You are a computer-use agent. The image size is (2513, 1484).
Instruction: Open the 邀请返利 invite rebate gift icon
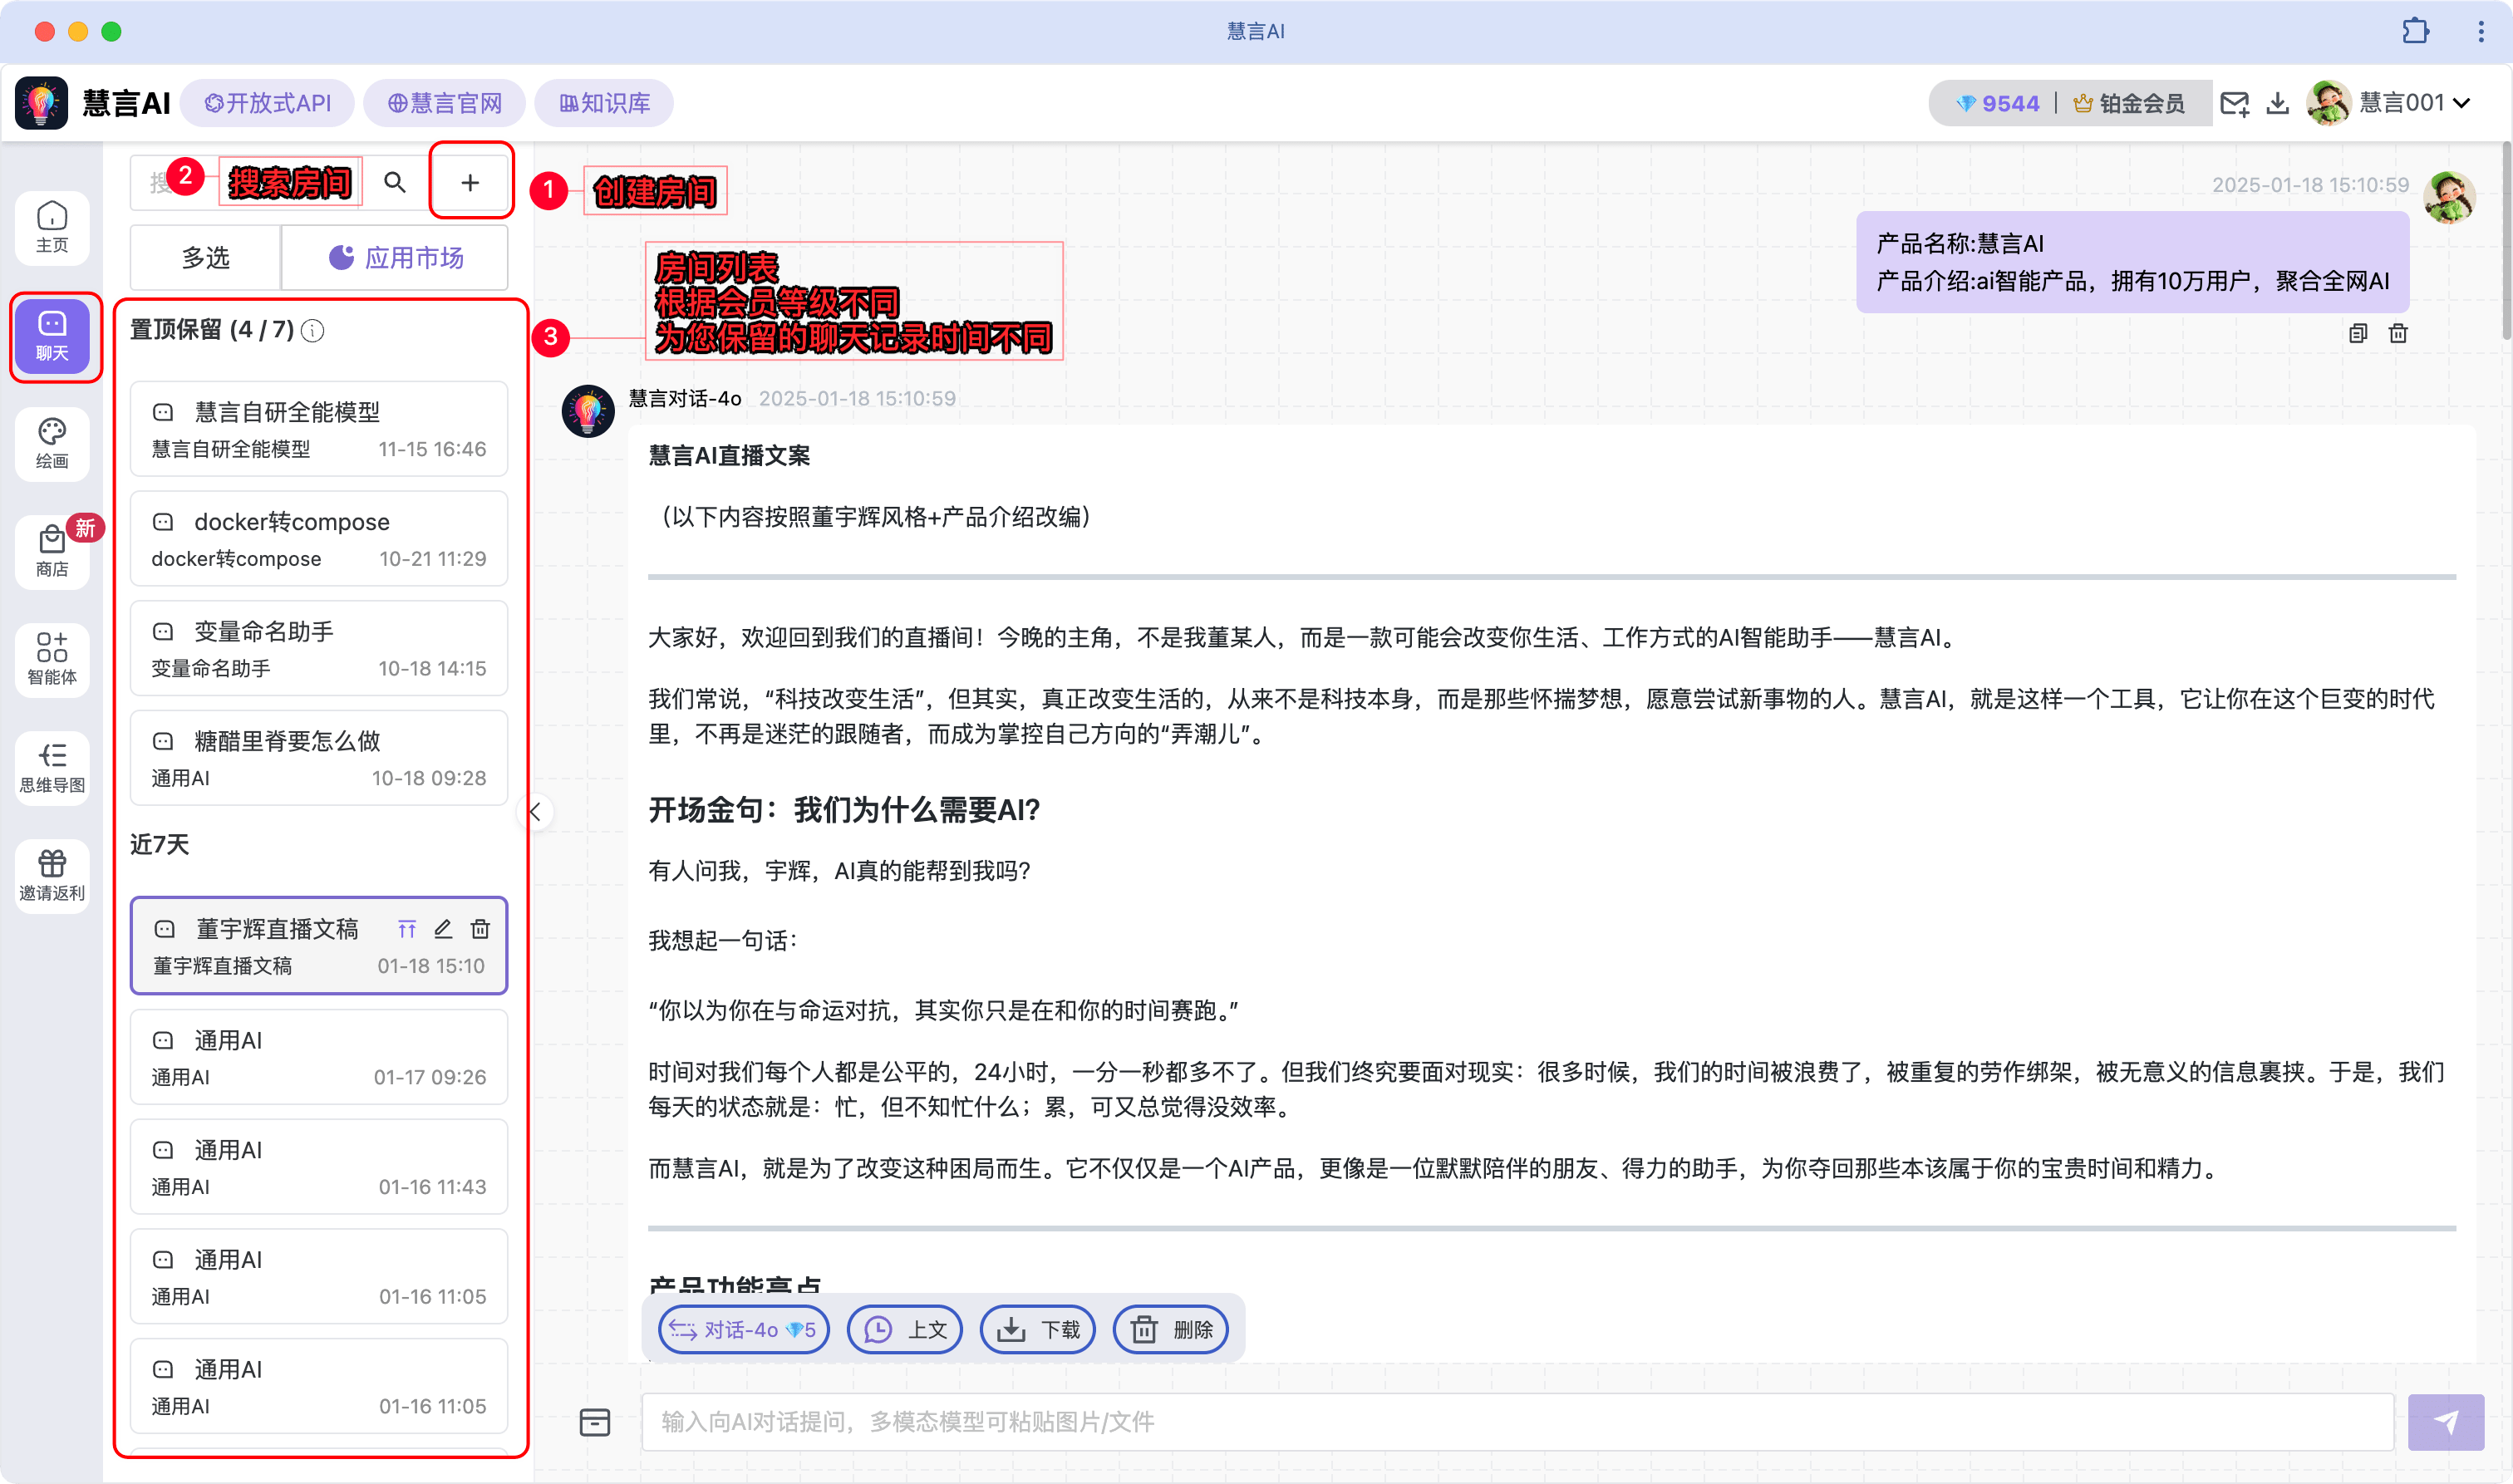52,876
